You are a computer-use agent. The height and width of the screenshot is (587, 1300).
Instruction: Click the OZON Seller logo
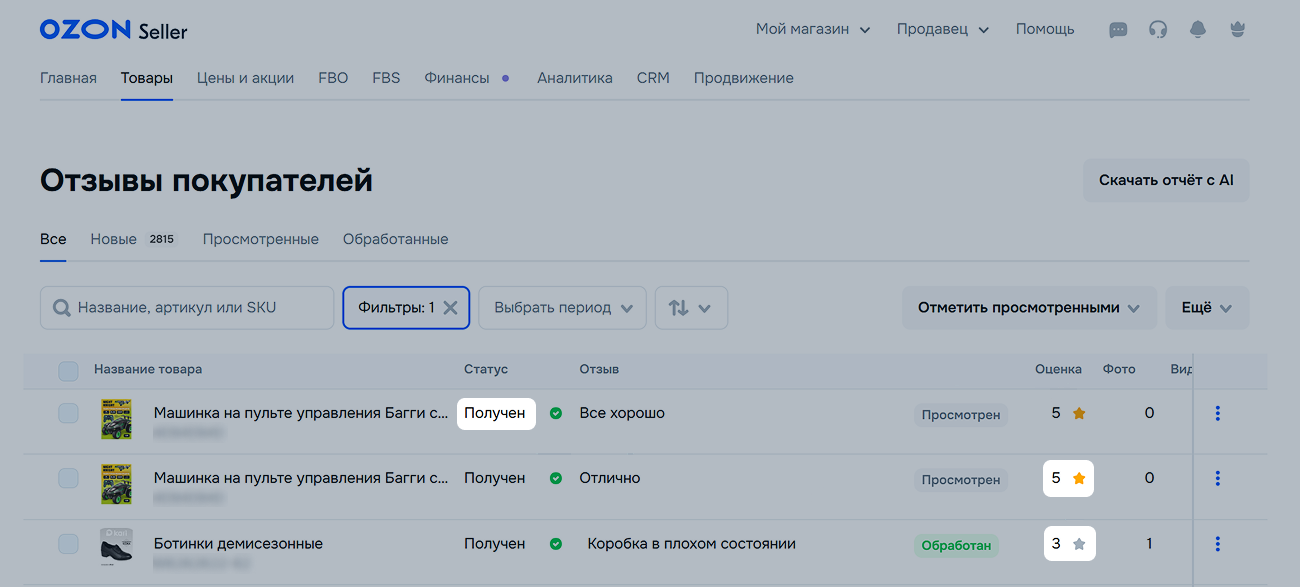(113, 30)
